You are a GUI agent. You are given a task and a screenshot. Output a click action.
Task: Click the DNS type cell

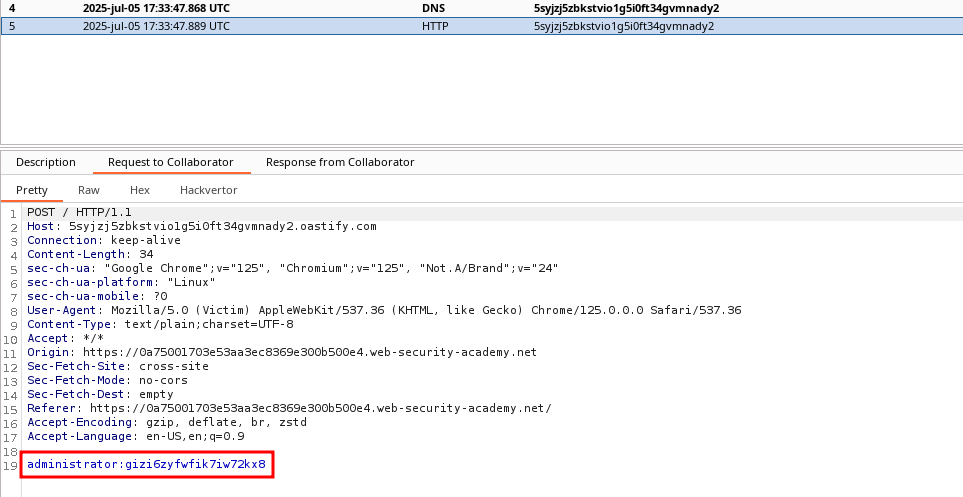pos(433,9)
